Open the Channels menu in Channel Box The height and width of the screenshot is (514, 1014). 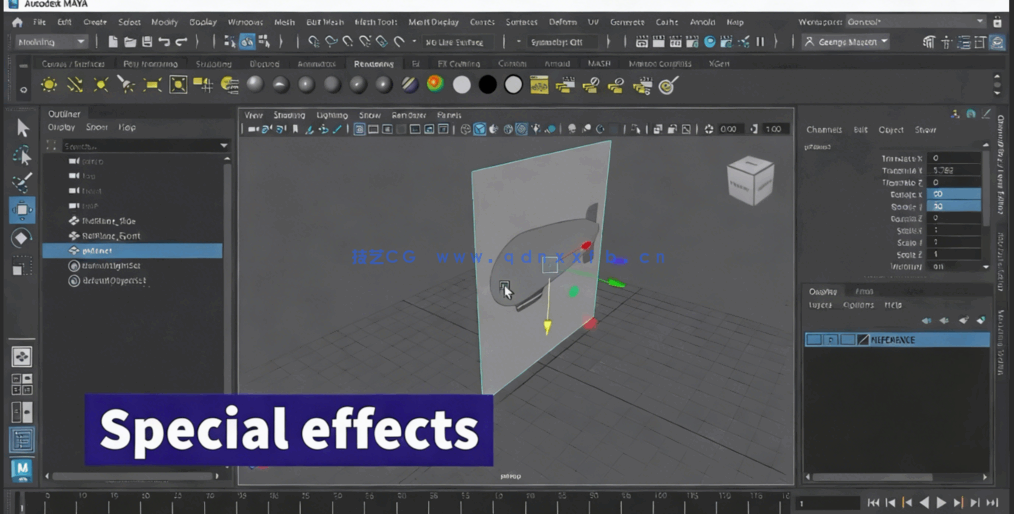tap(824, 130)
